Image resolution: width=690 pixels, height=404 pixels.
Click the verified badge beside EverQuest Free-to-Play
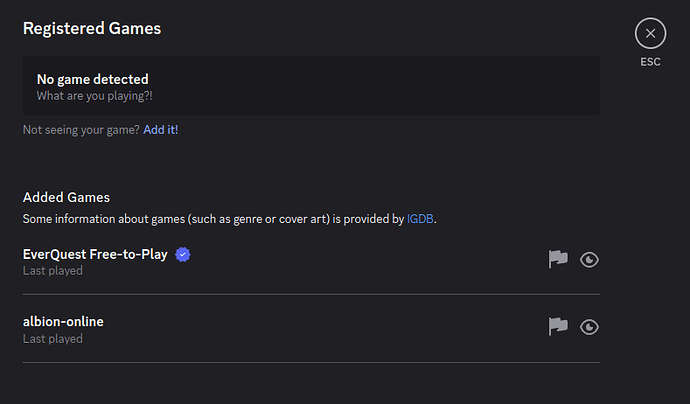click(x=183, y=254)
